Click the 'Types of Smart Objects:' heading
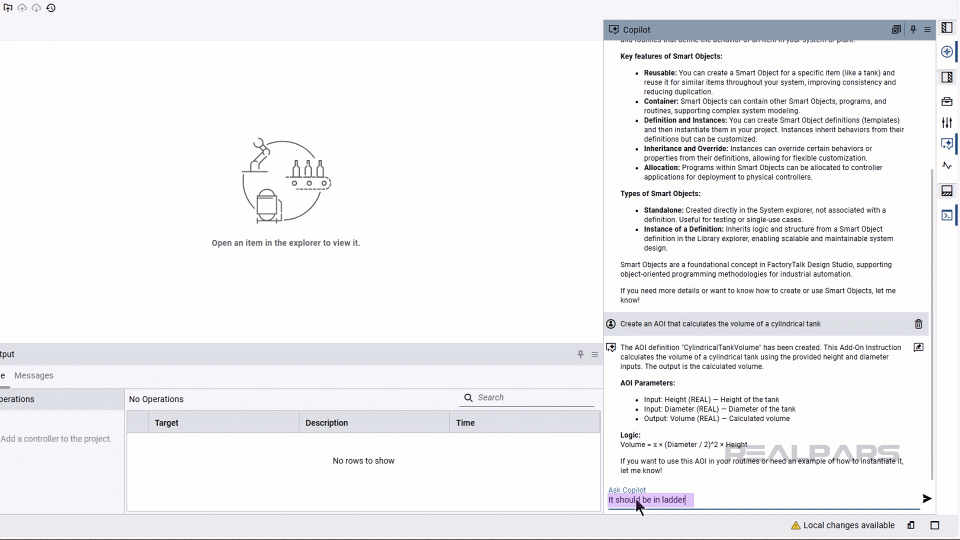Viewport: 960px width, 540px height. pyautogui.click(x=660, y=193)
